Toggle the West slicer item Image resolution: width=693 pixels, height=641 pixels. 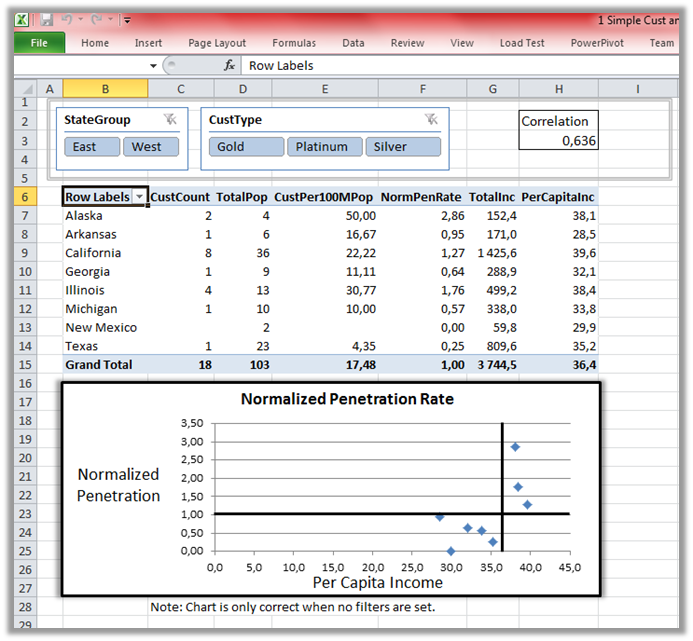coord(151,147)
